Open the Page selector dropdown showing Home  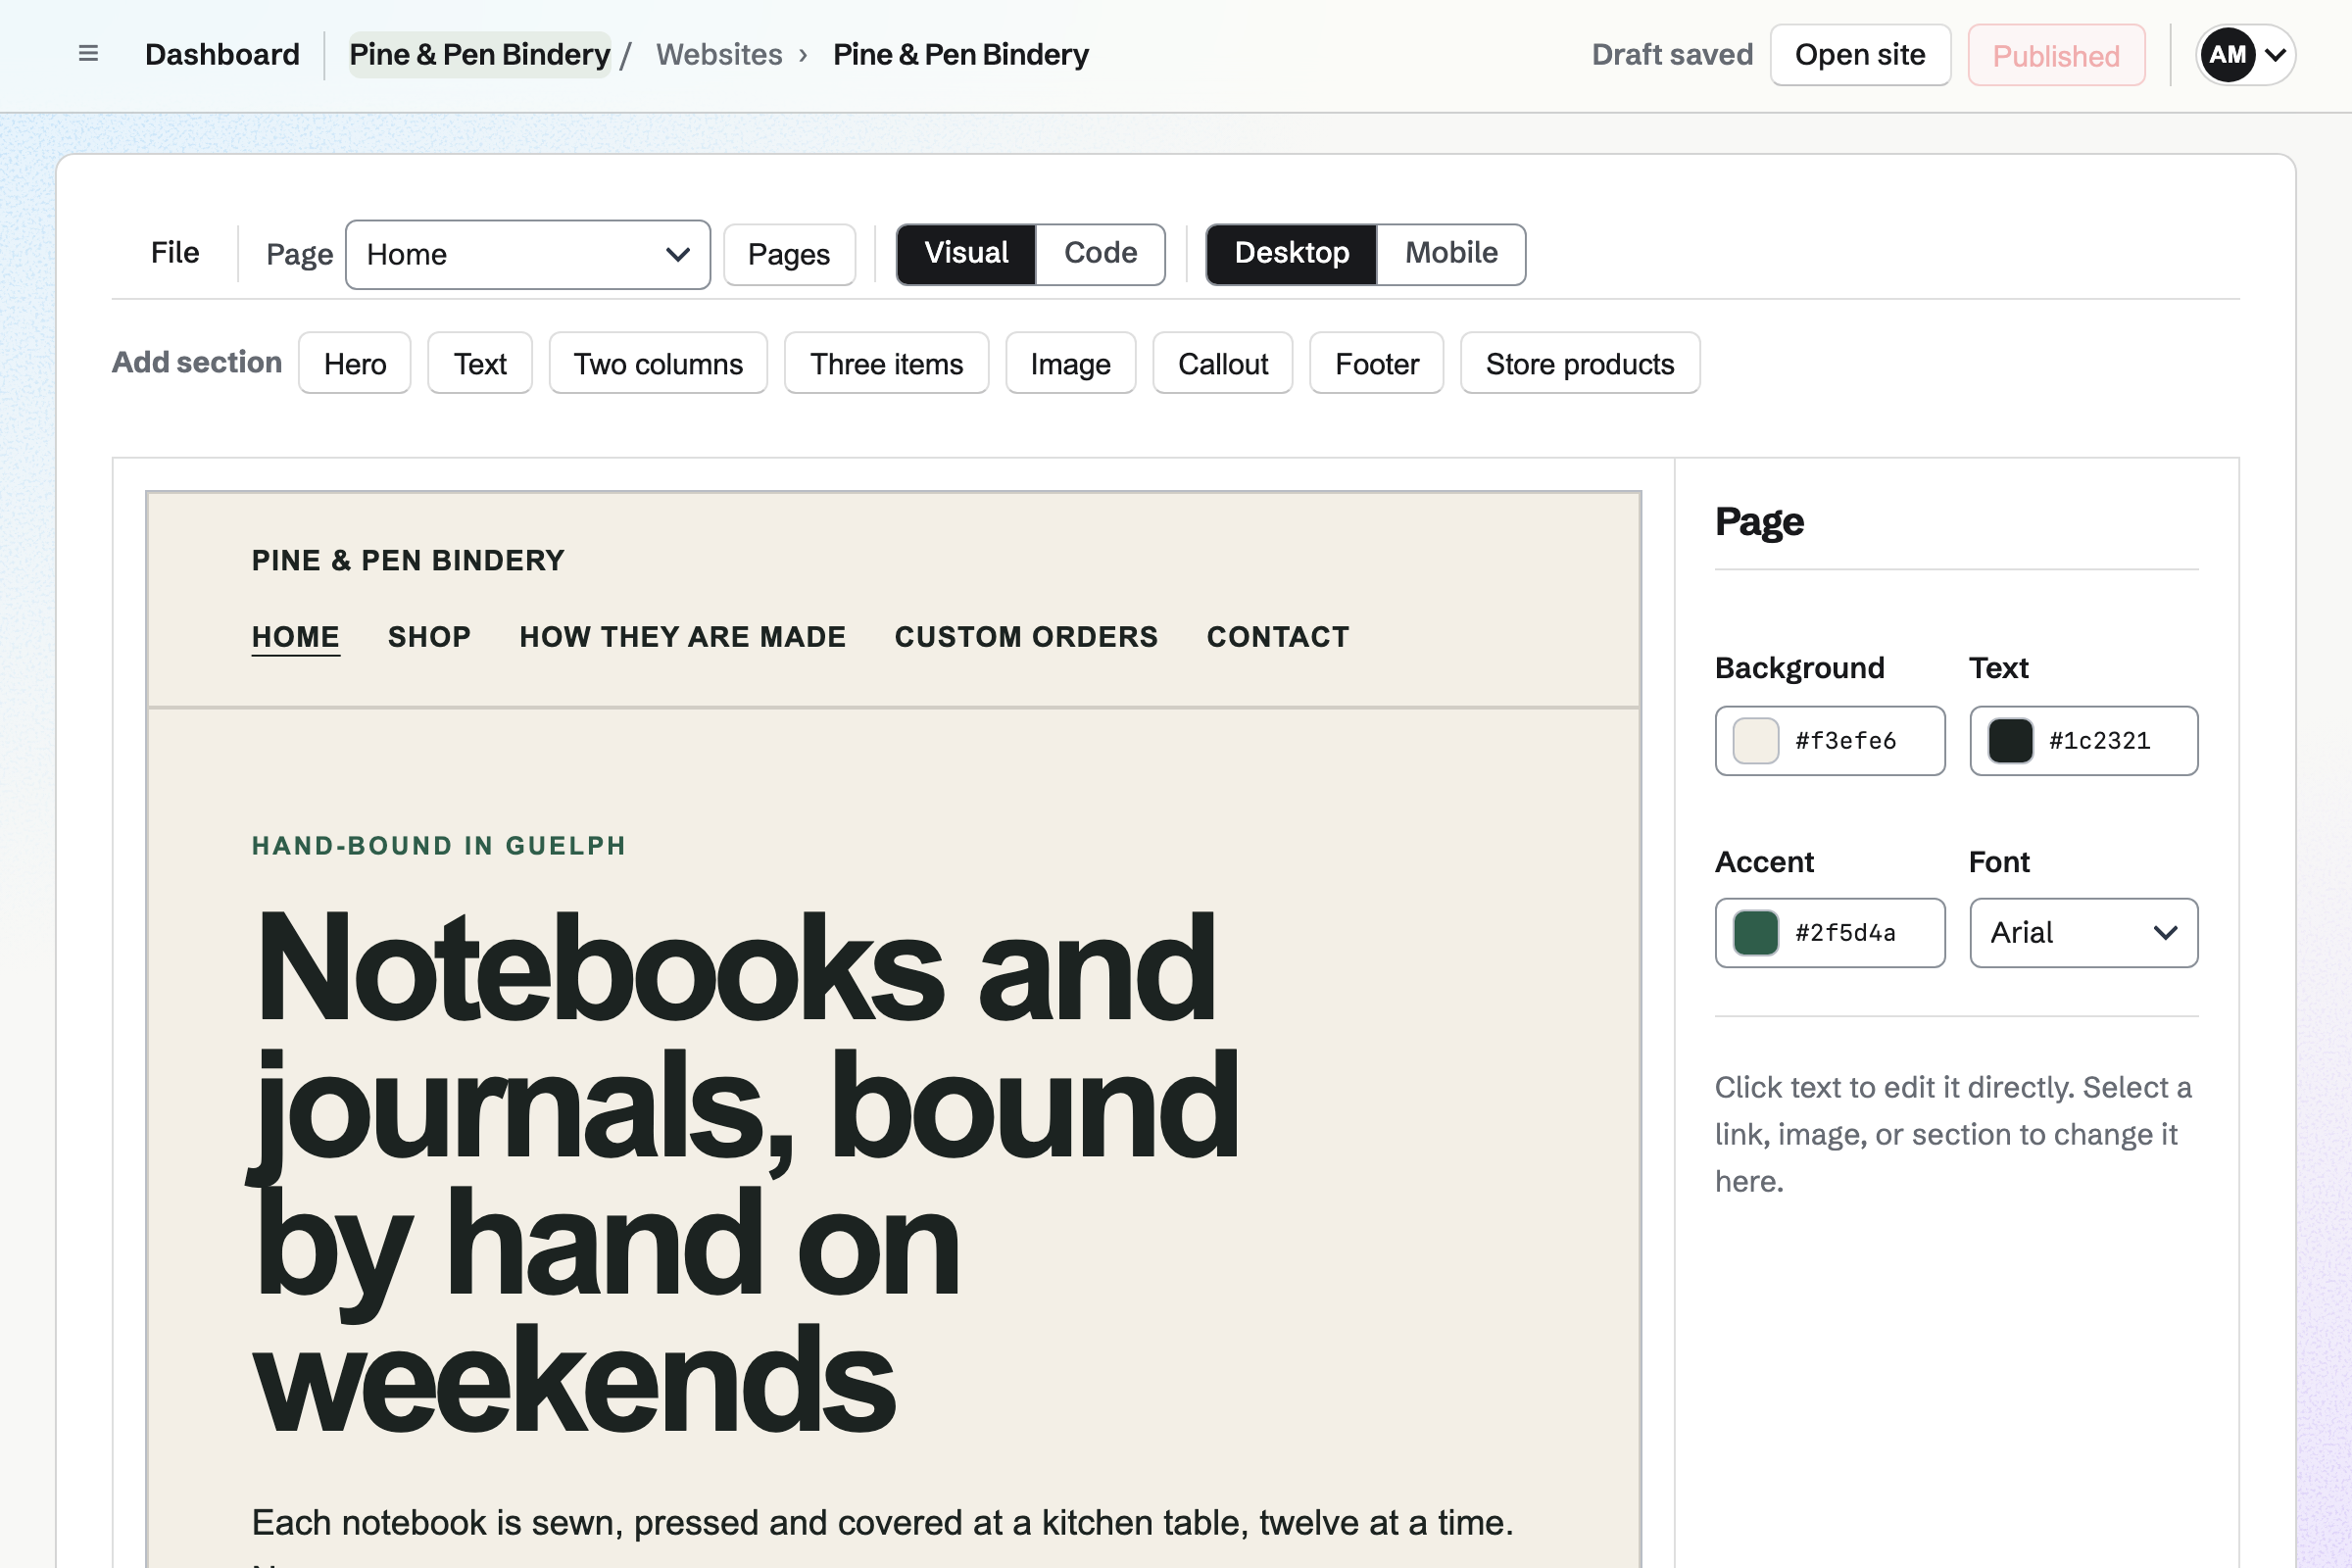(x=528, y=255)
